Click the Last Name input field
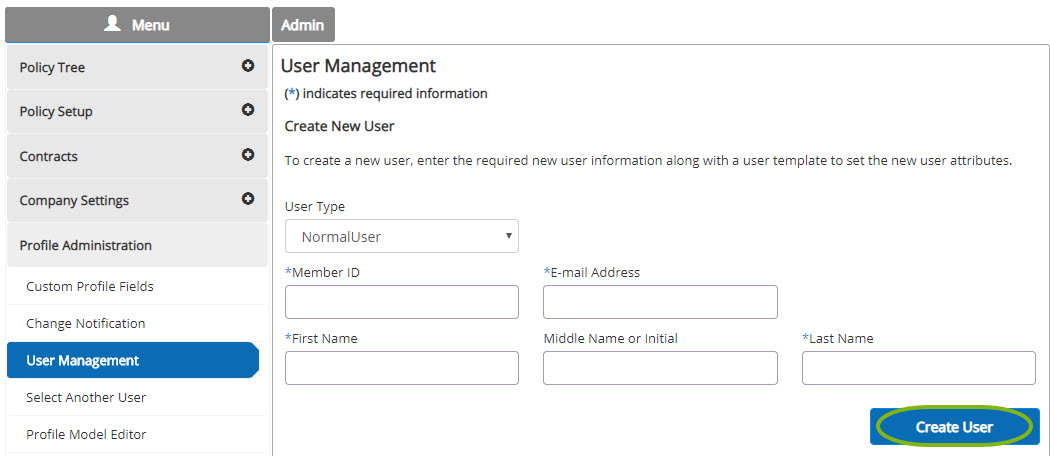1050x456 pixels. coord(918,368)
